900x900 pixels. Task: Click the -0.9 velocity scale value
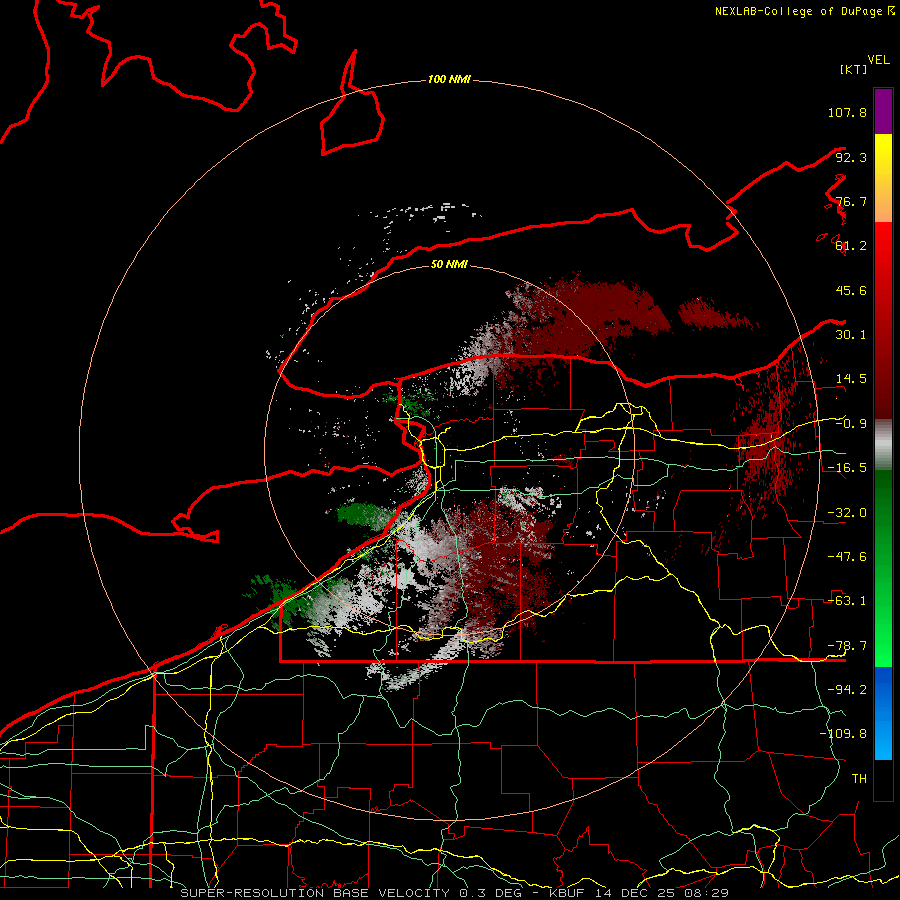click(x=851, y=424)
